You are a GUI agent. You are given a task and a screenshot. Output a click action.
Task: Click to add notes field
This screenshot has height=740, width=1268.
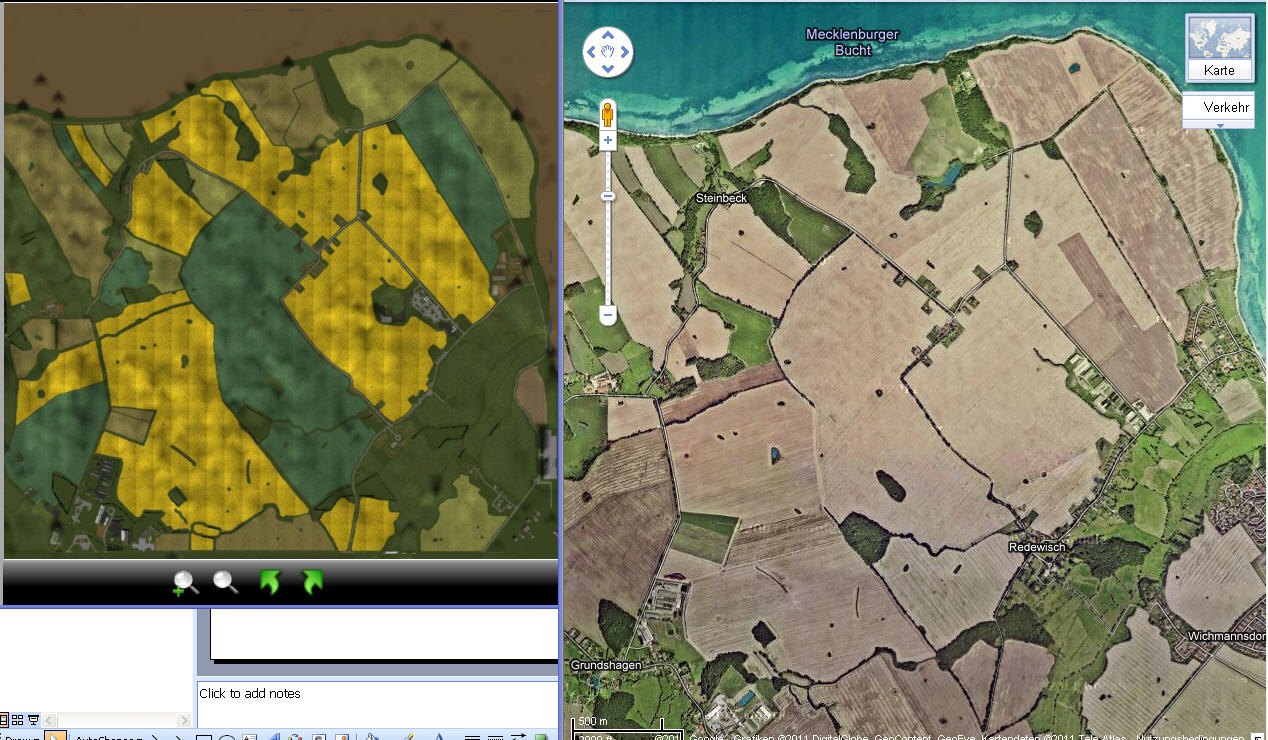[x=377, y=703]
